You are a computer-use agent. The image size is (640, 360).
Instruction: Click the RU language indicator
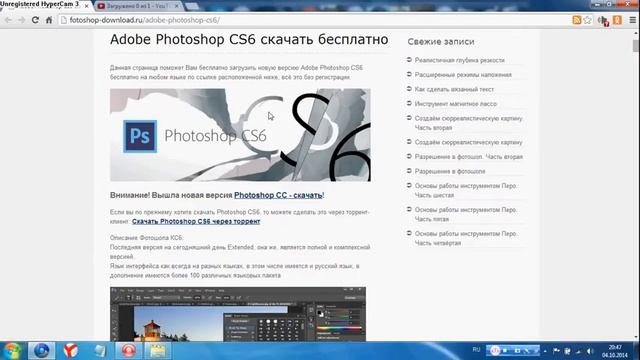(x=476, y=350)
